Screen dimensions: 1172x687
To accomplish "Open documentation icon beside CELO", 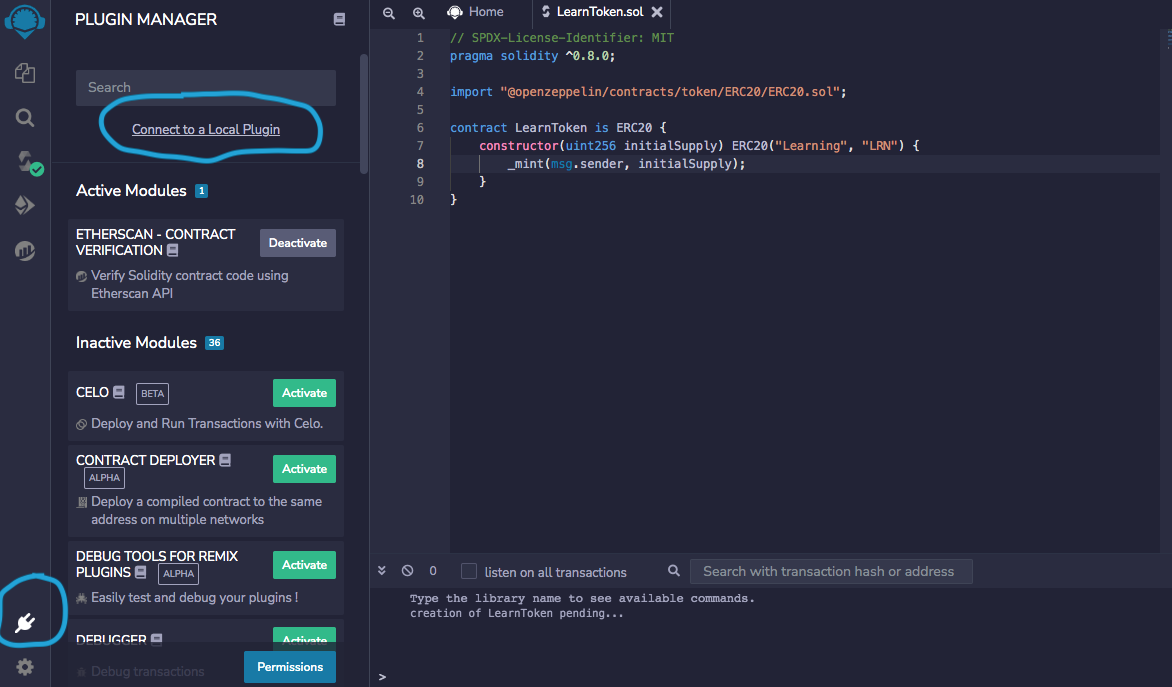I will pos(119,392).
